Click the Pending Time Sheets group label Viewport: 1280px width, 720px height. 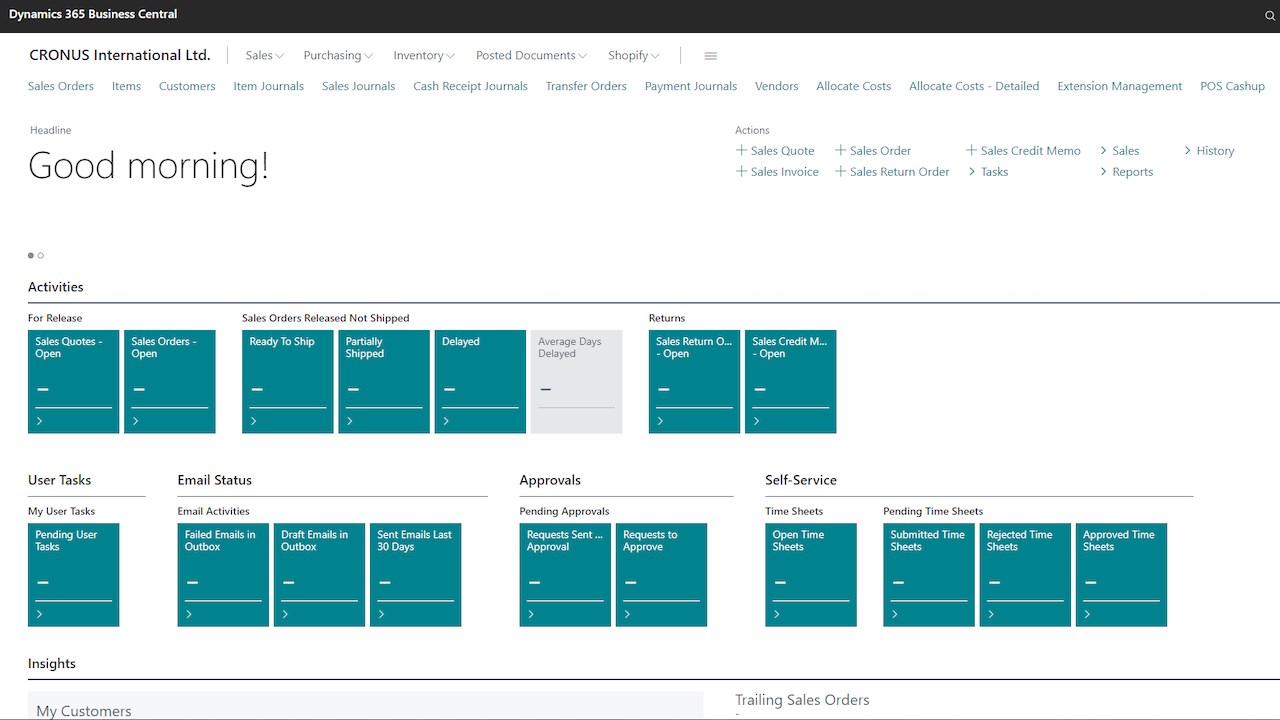(933, 511)
